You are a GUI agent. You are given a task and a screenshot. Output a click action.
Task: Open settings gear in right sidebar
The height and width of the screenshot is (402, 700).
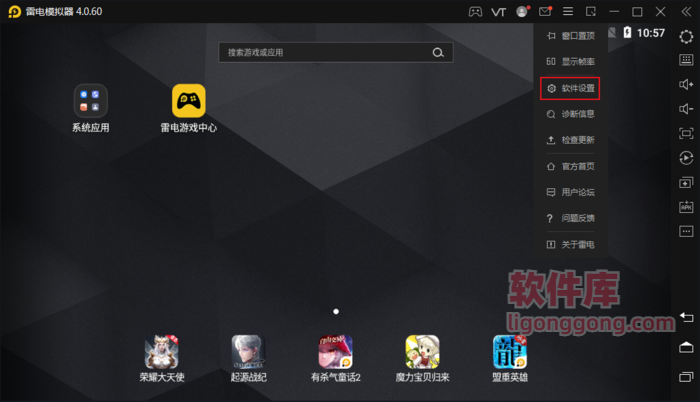click(x=686, y=36)
